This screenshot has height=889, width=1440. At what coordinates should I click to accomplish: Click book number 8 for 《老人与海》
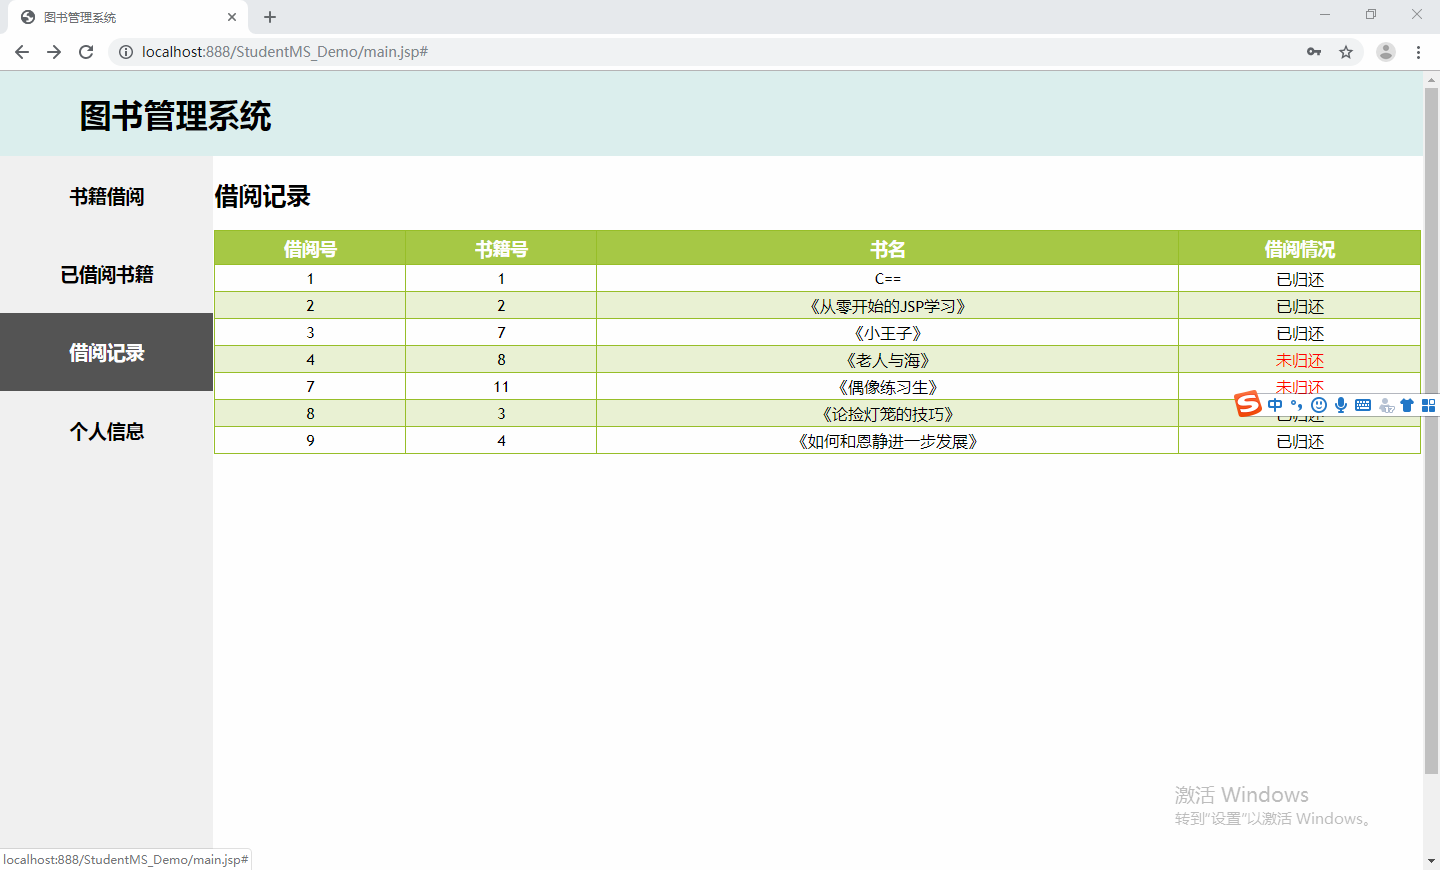[x=501, y=360]
